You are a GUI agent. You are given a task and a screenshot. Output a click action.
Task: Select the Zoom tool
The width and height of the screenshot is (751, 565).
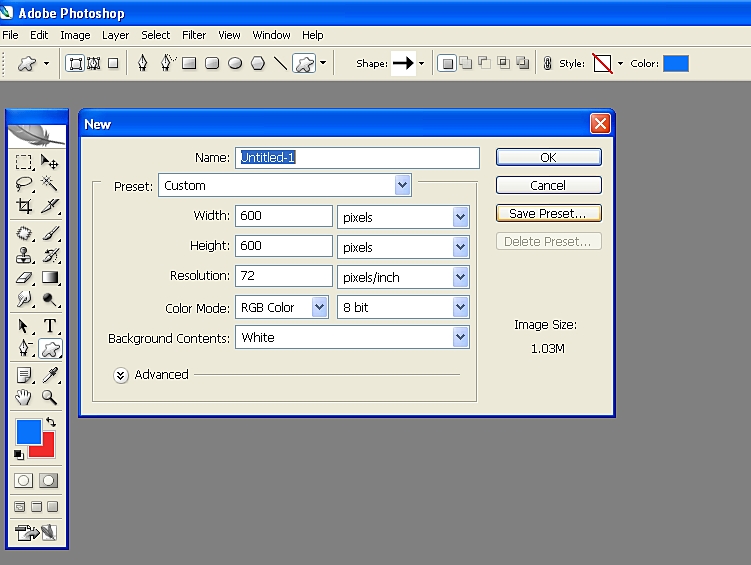(x=49, y=397)
